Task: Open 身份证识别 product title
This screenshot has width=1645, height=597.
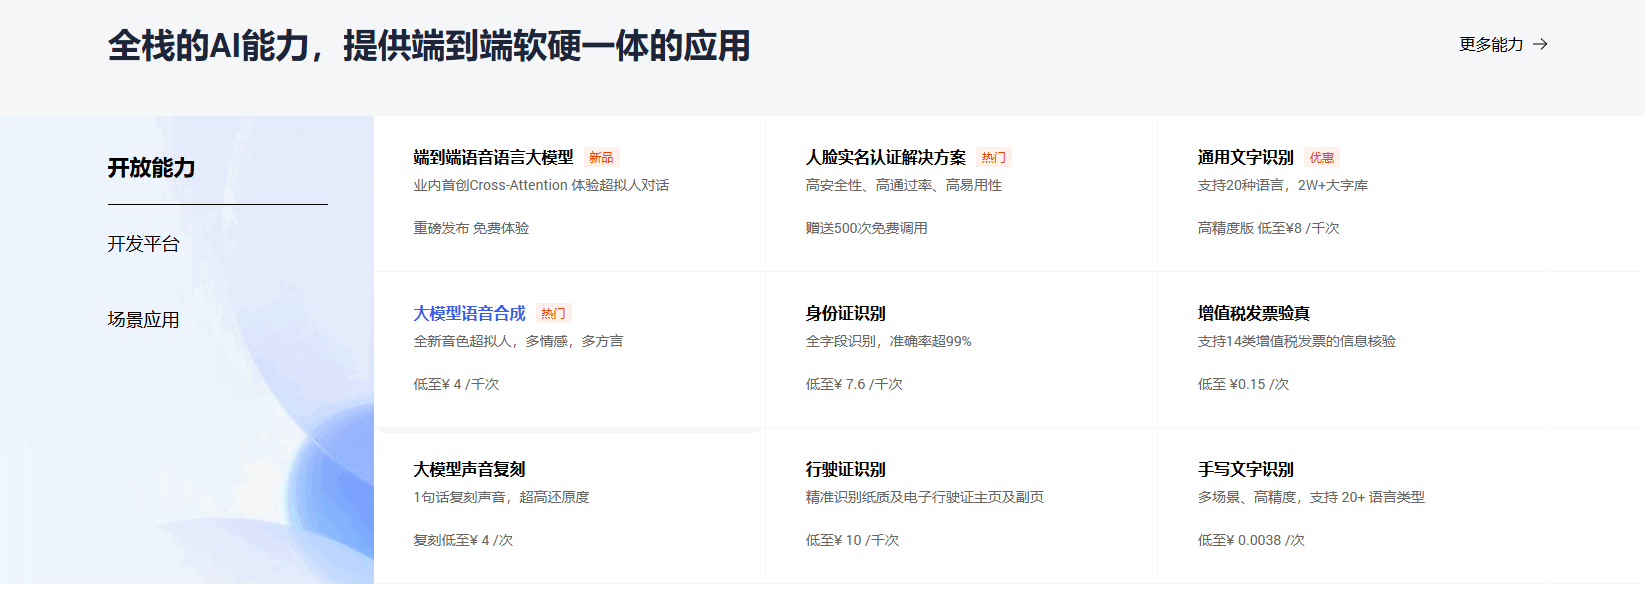Action: pos(846,313)
